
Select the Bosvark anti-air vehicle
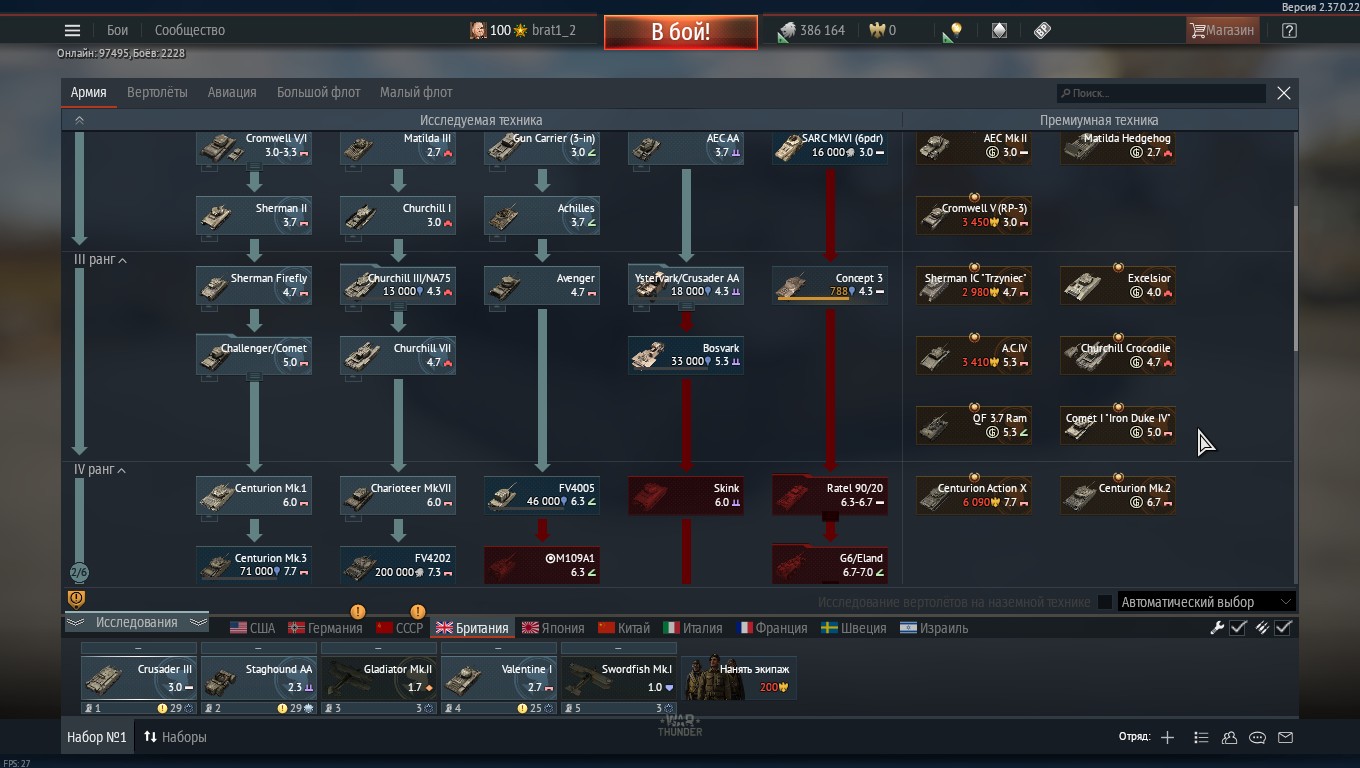pyautogui.click(x=686, y=355)
